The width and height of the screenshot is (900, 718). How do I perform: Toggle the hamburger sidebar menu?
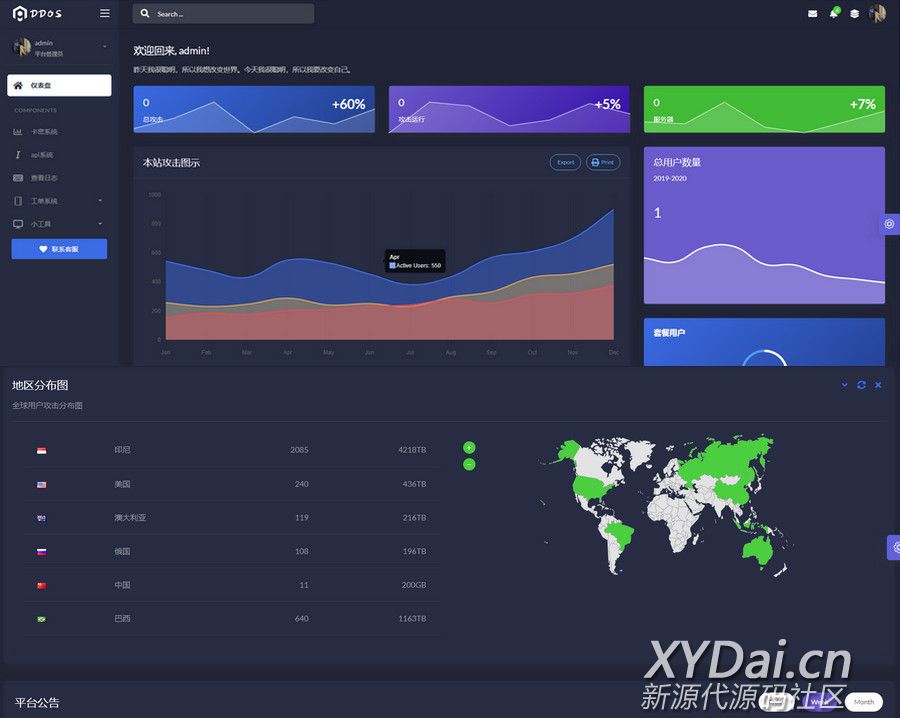(105, 14)
